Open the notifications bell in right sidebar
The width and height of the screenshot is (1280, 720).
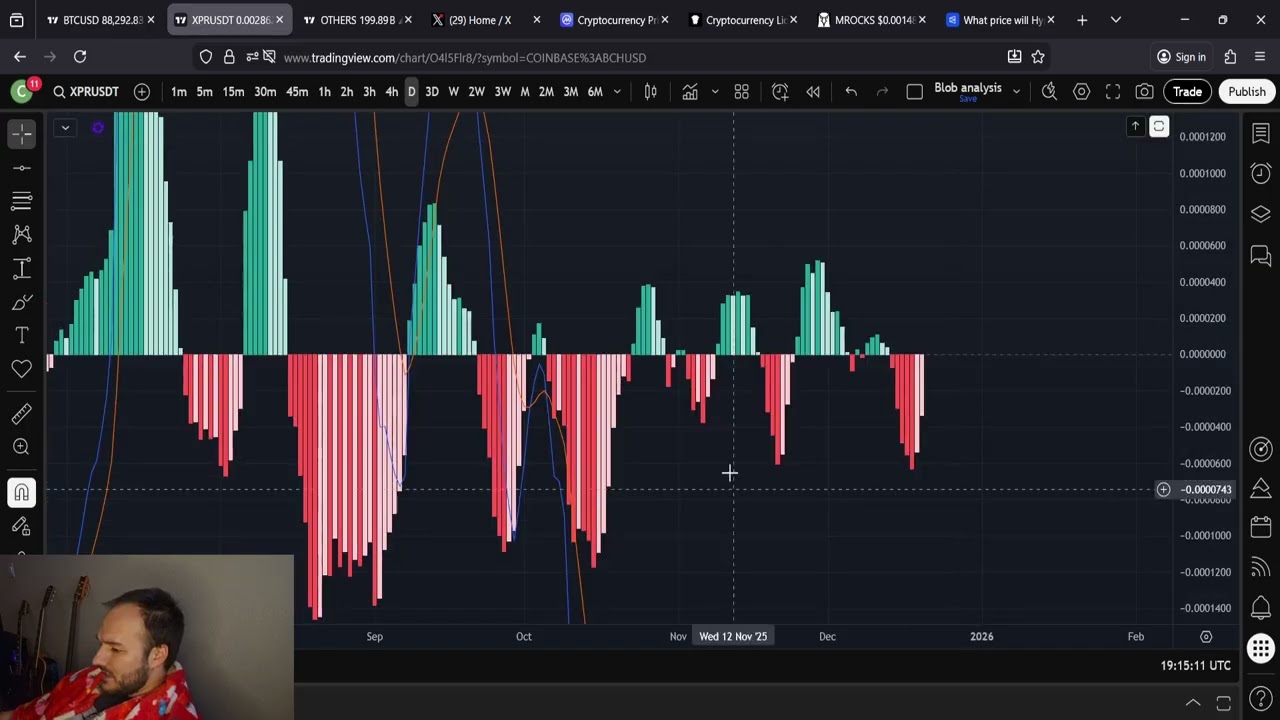point(1260,608)
